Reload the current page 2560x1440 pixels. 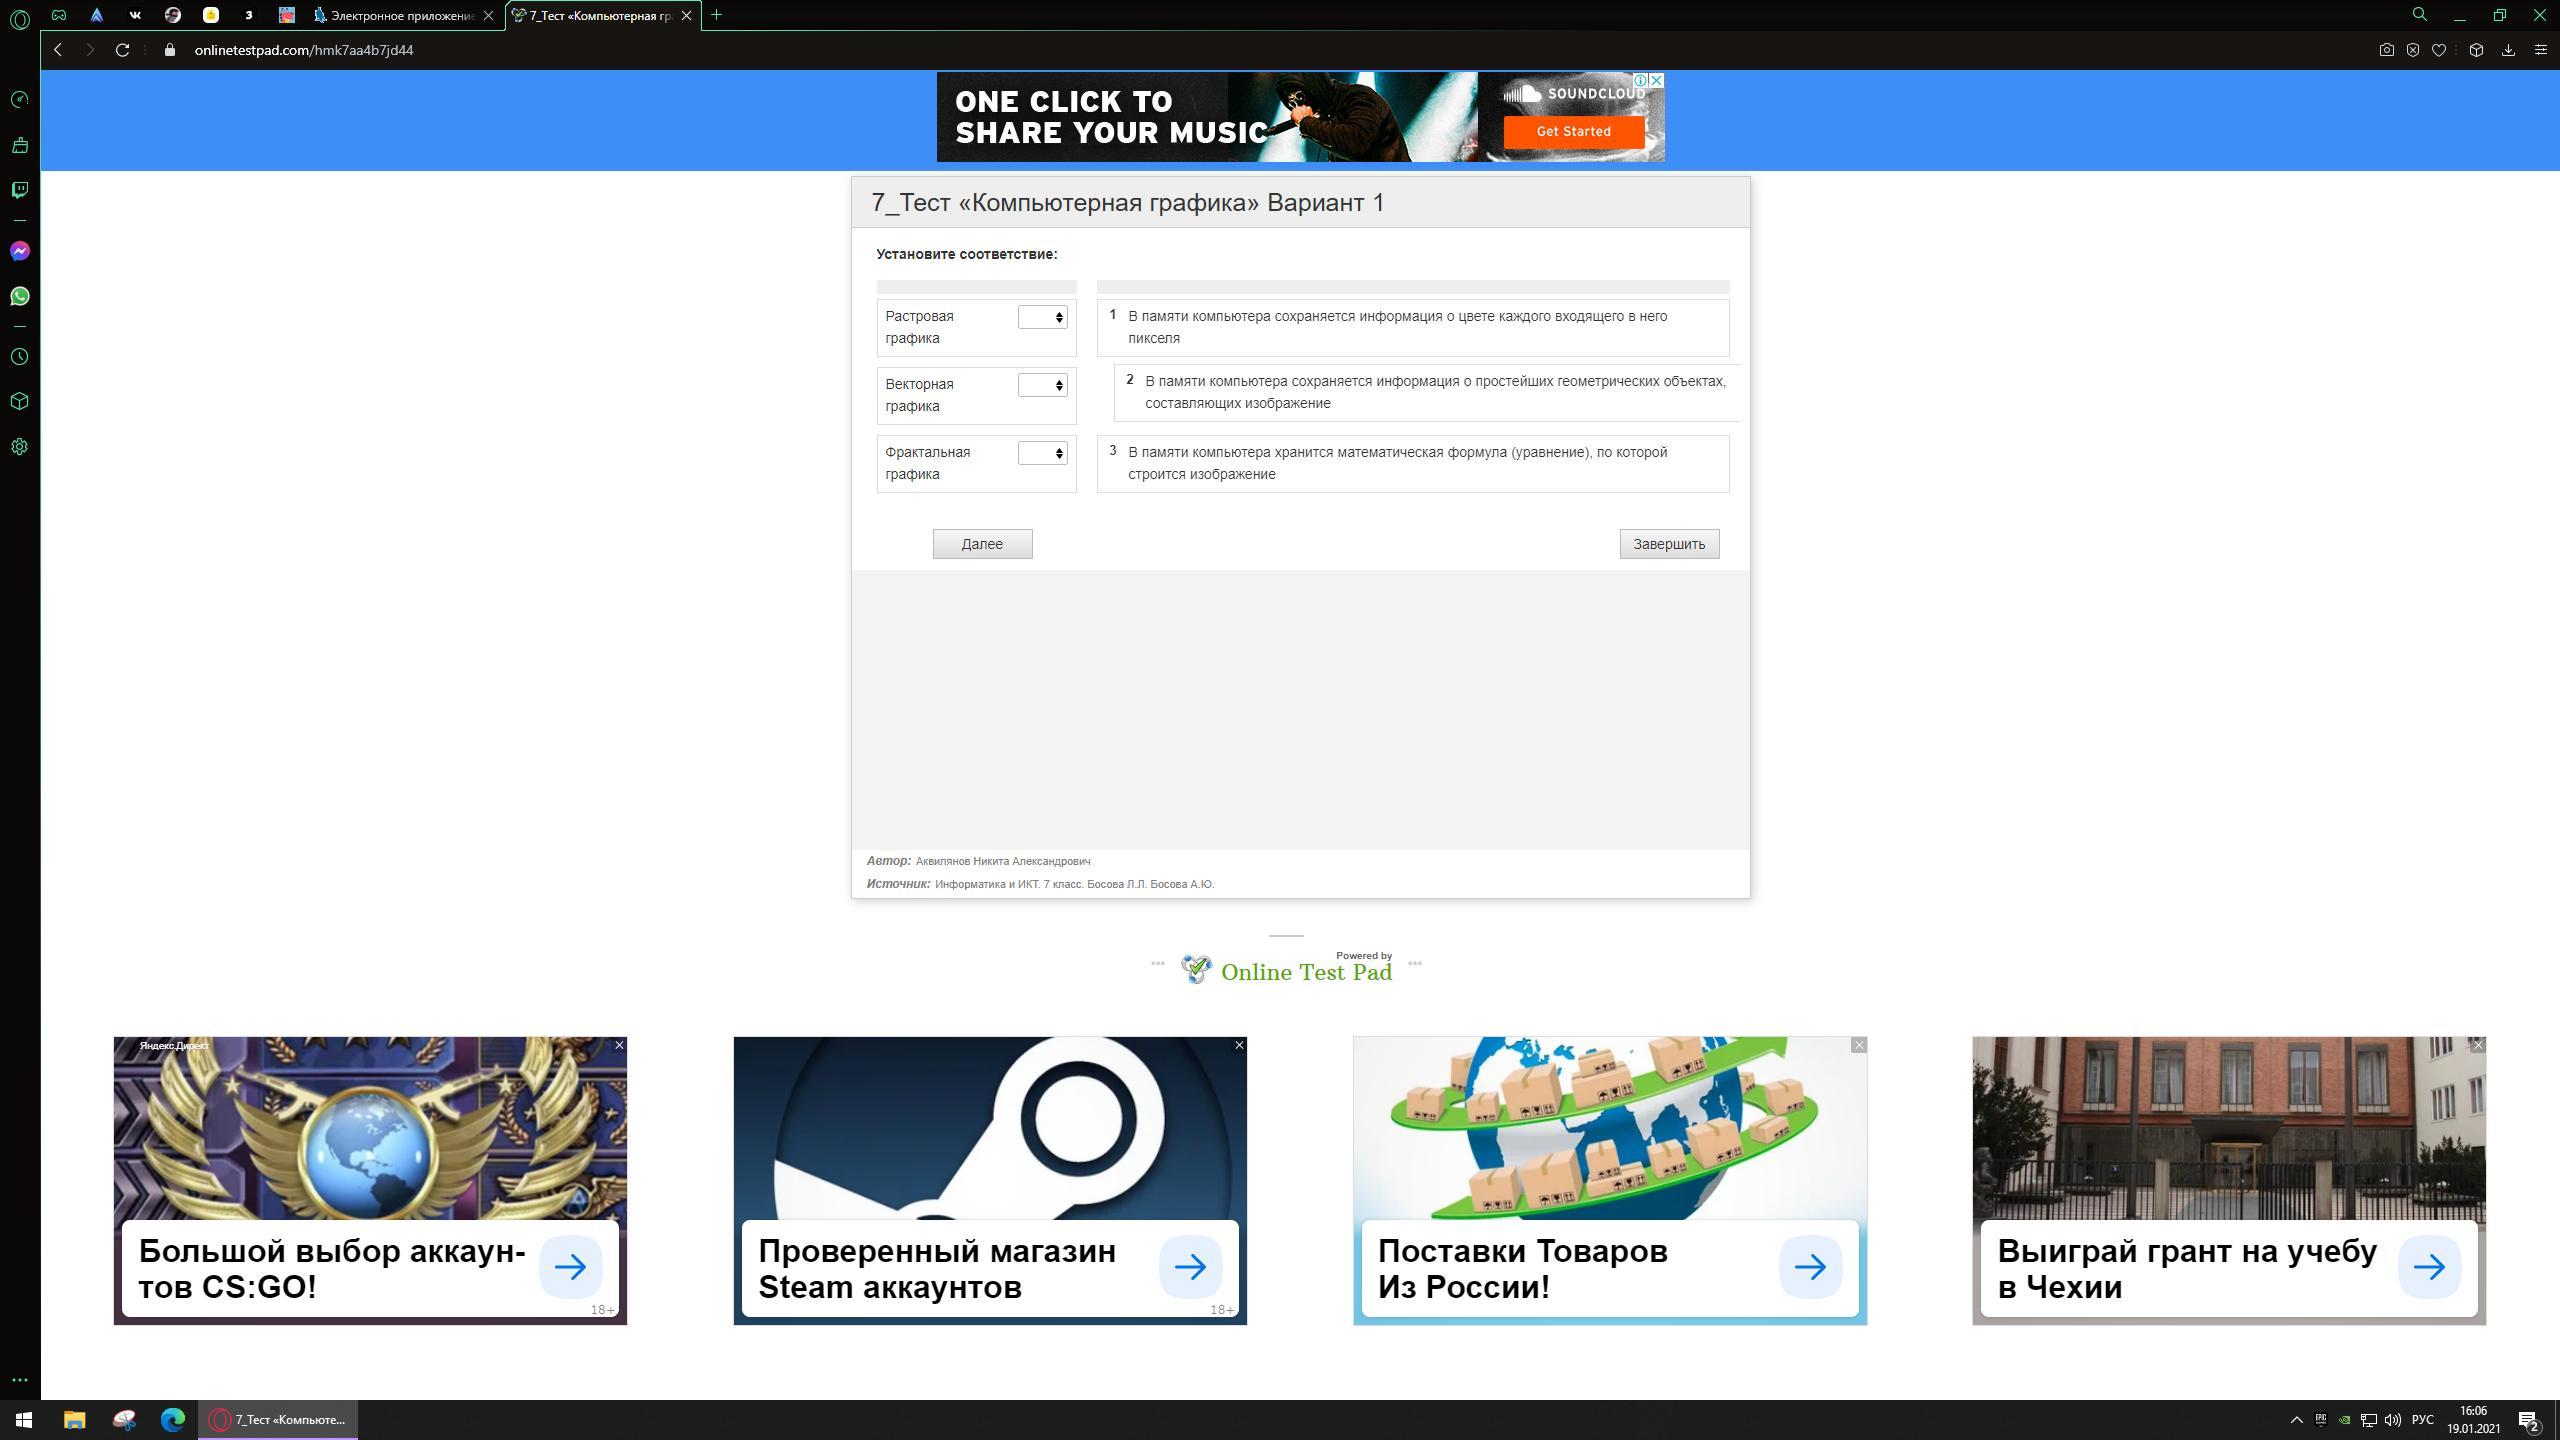click(x=122, y=50)
